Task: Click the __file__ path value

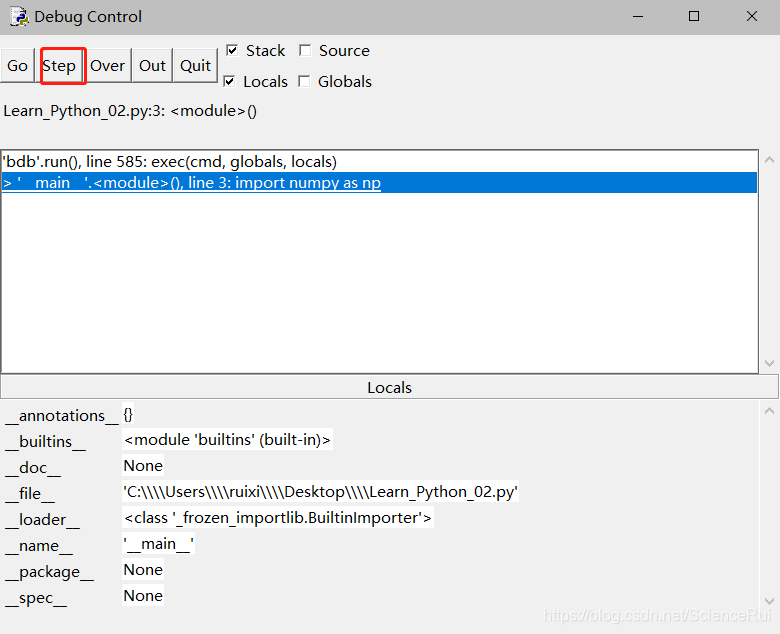Action: click(x=320, y=492)
